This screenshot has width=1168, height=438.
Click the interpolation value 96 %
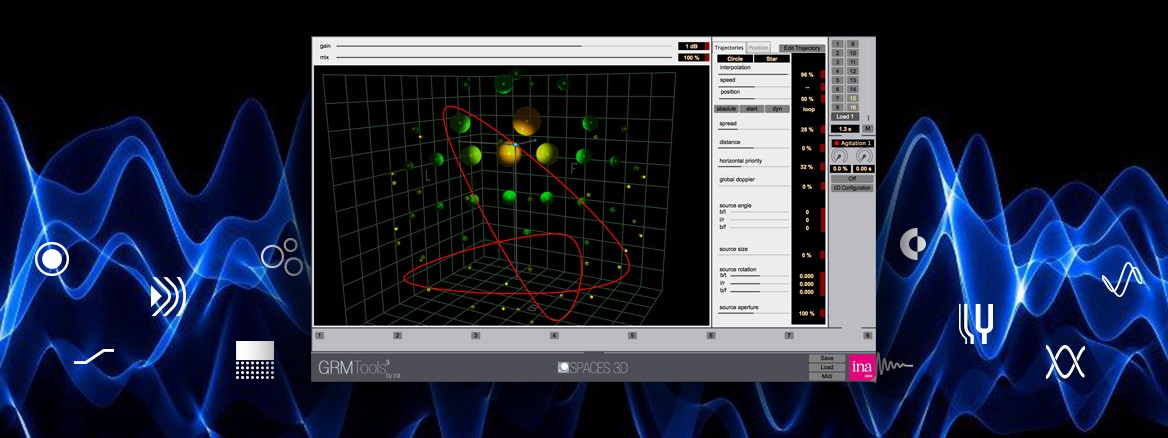pyautogui.click(x=807, y=75)
